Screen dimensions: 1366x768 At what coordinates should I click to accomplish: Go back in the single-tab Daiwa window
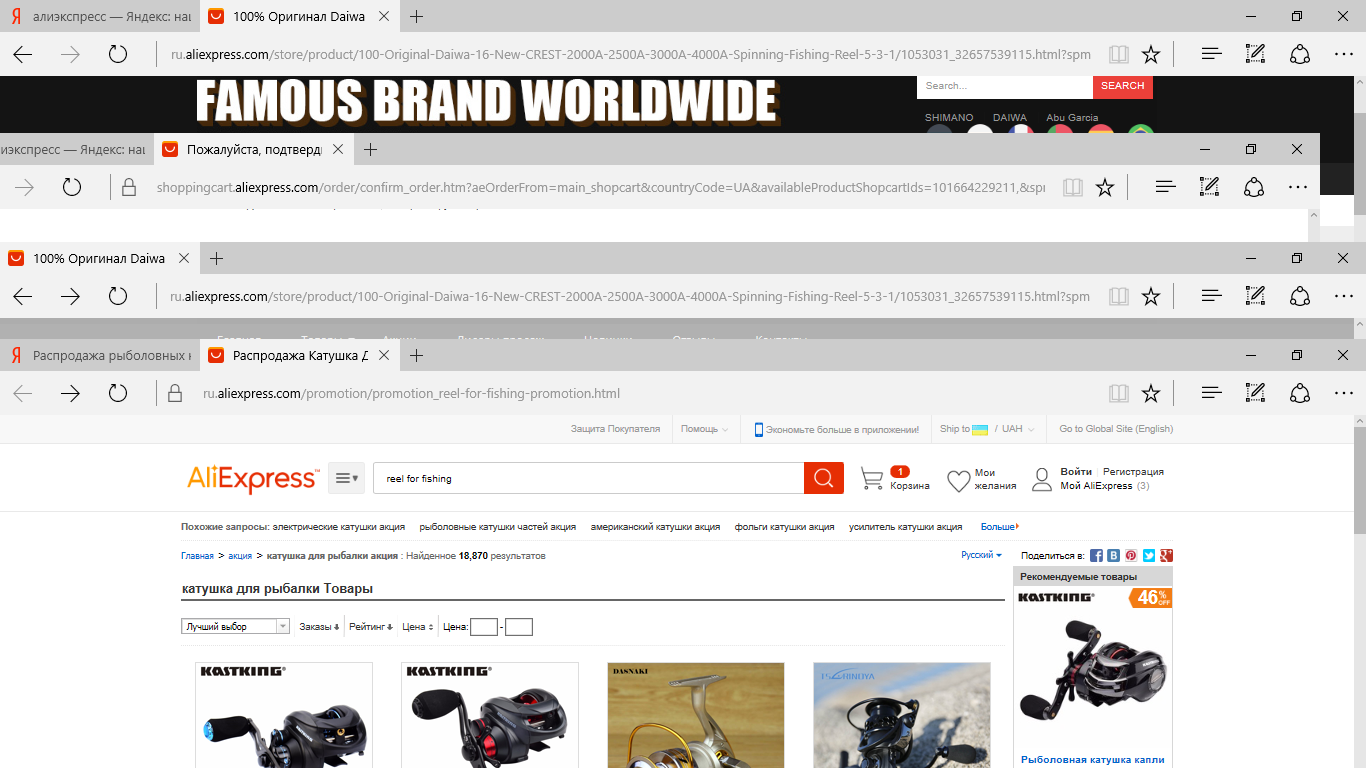click(23, 296)
